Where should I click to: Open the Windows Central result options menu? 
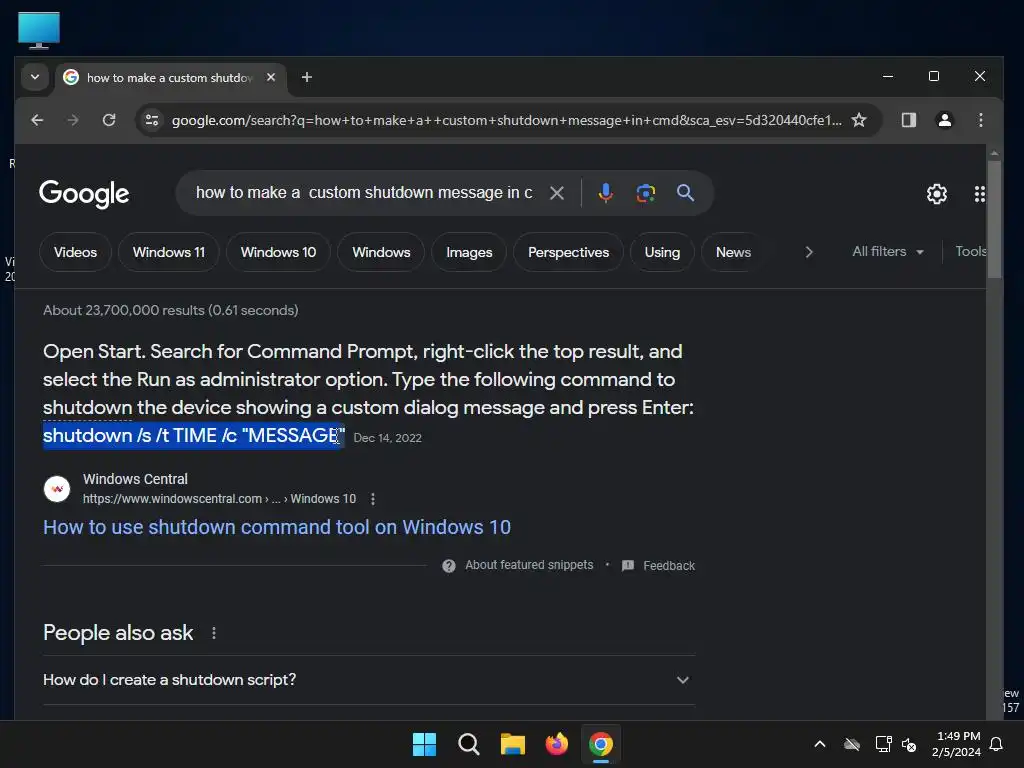(x=372, y=499)
